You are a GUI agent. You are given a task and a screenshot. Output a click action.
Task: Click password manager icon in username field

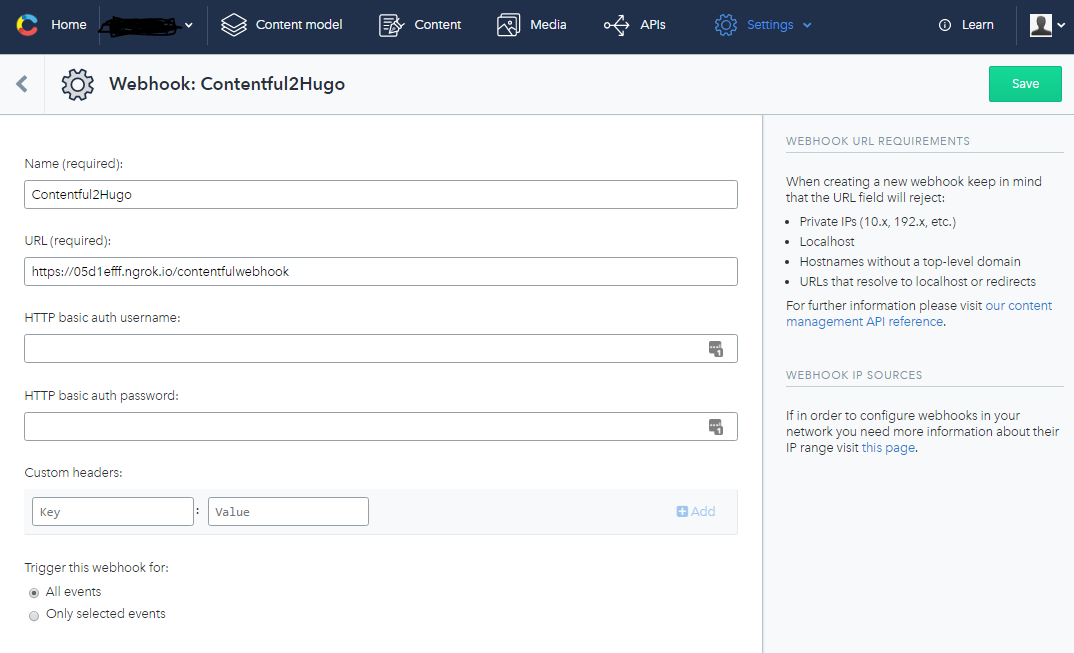point(716,349)
